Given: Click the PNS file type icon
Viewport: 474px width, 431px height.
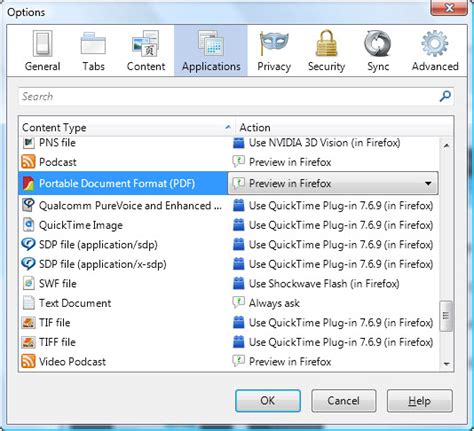Looking at the screenshot, I should [x=28, y=143].
